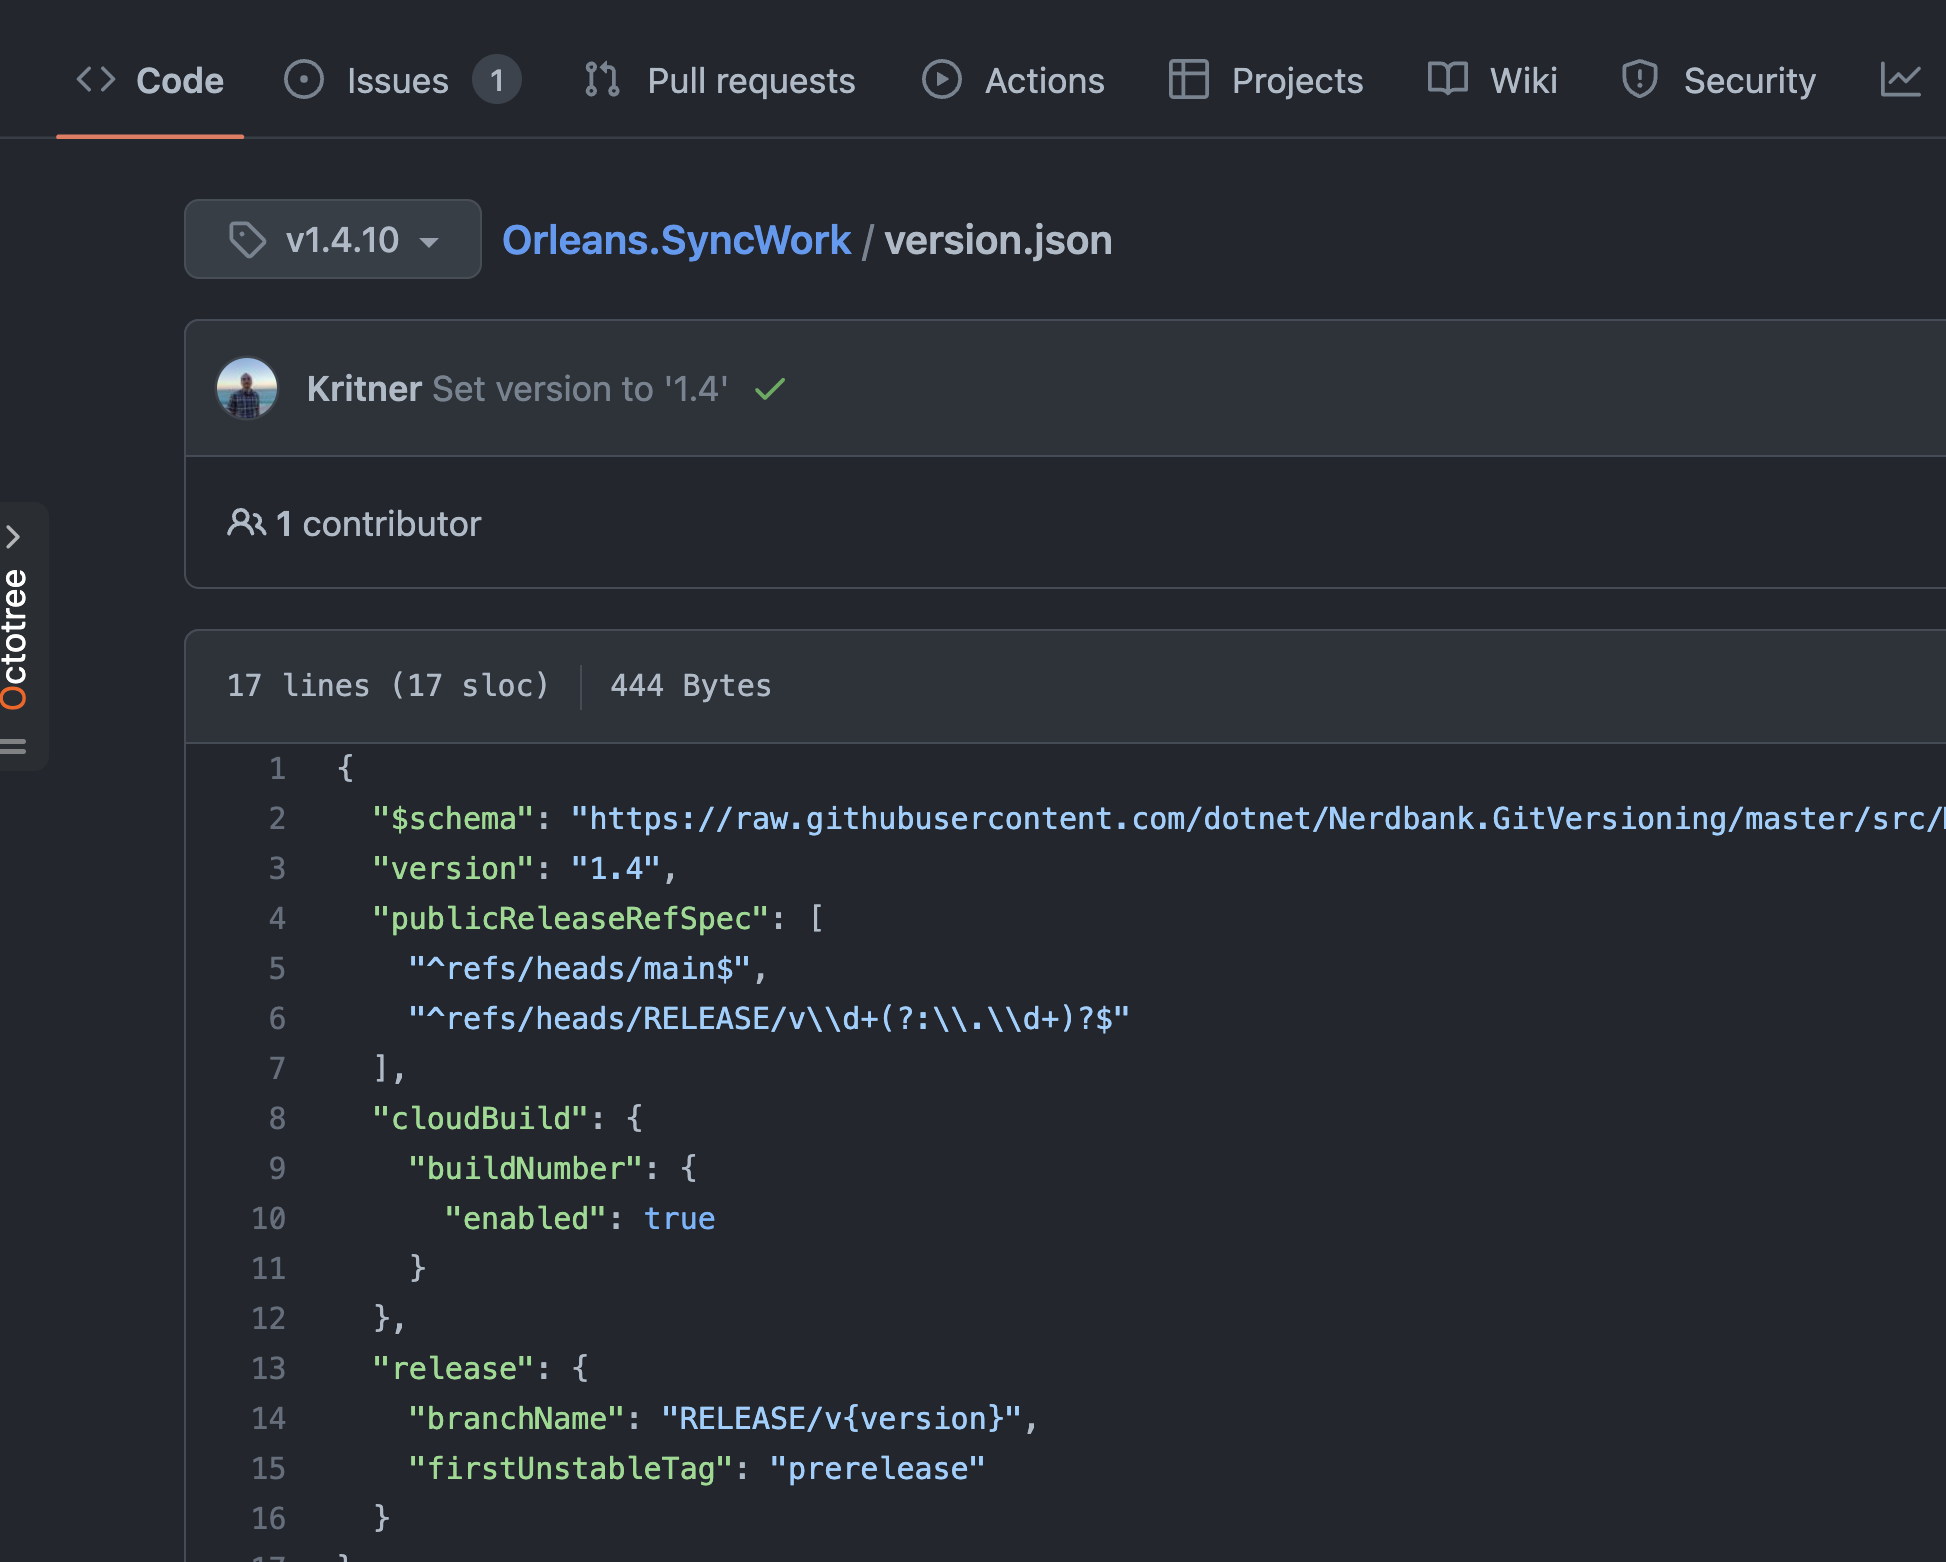Click the Issues circle icon
Image resolution: width=1946 pixels, height=1562 pixels.
click(x=304, y=80)
